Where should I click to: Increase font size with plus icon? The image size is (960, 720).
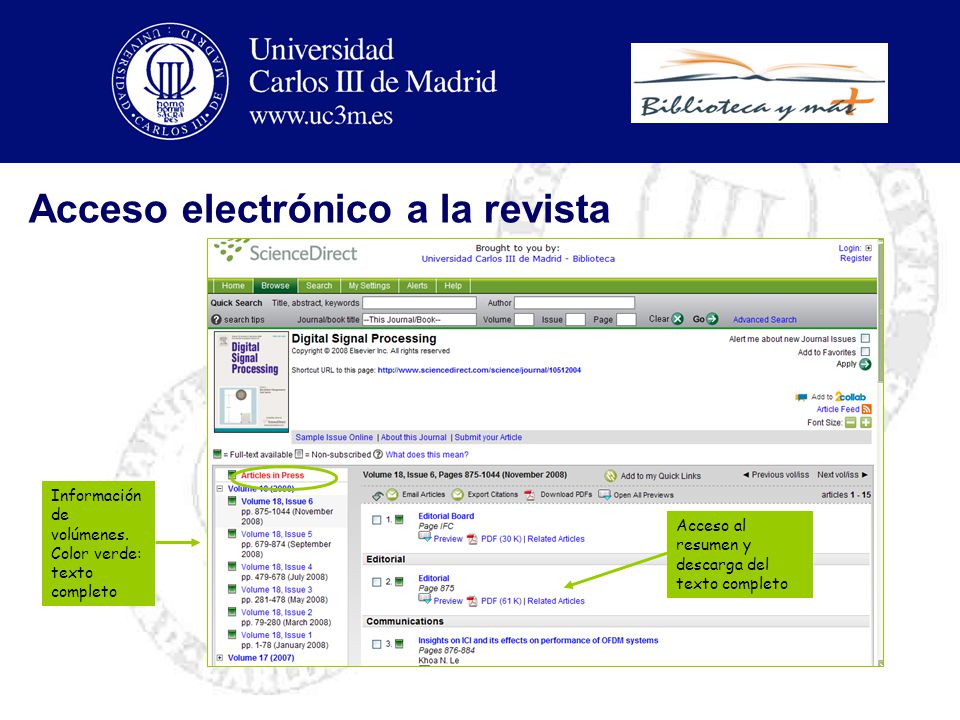(x=866, y=422)
